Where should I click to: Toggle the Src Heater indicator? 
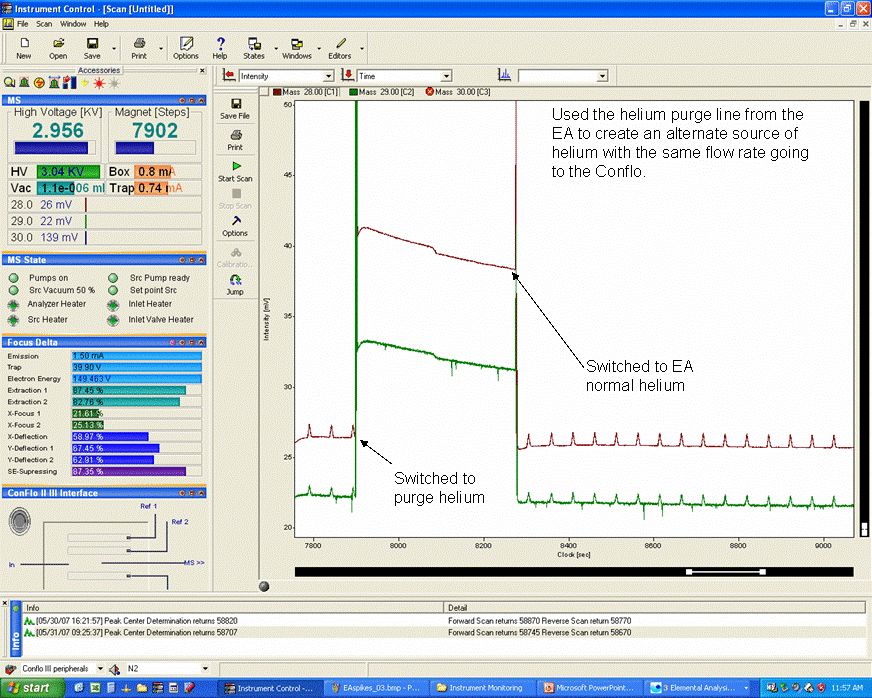(13, 320)
